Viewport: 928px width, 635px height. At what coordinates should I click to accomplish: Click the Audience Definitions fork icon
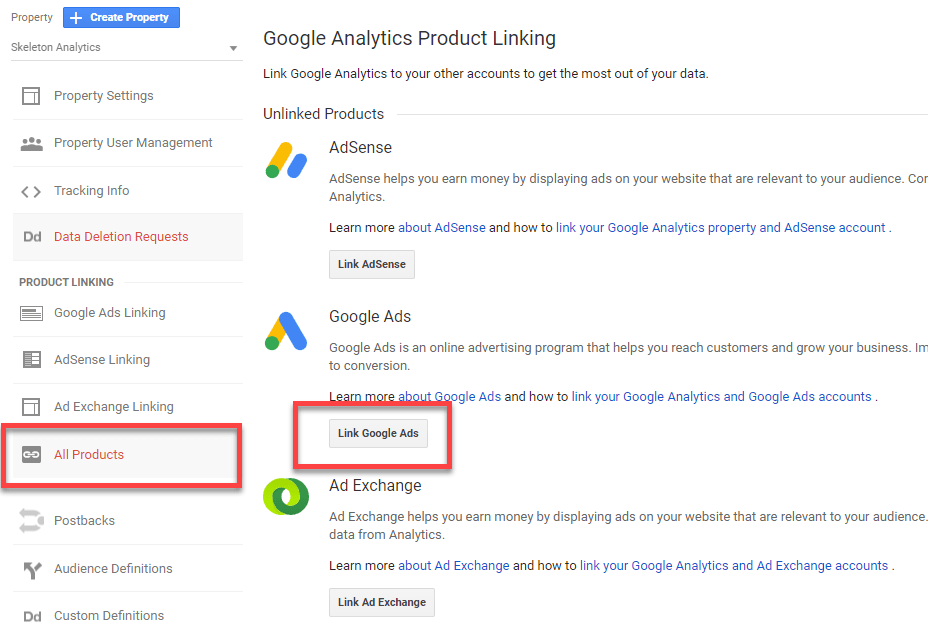pos(33,570)
